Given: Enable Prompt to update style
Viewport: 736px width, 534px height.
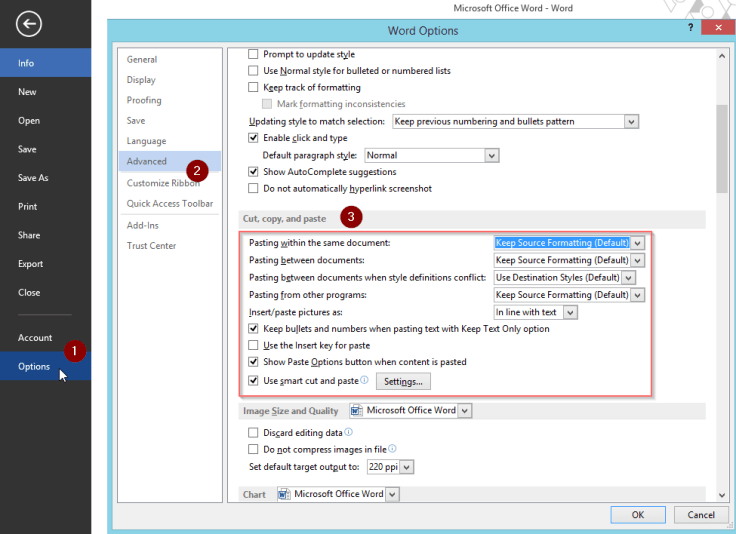Looking at the screenshot, I should [x=253, y=54].
